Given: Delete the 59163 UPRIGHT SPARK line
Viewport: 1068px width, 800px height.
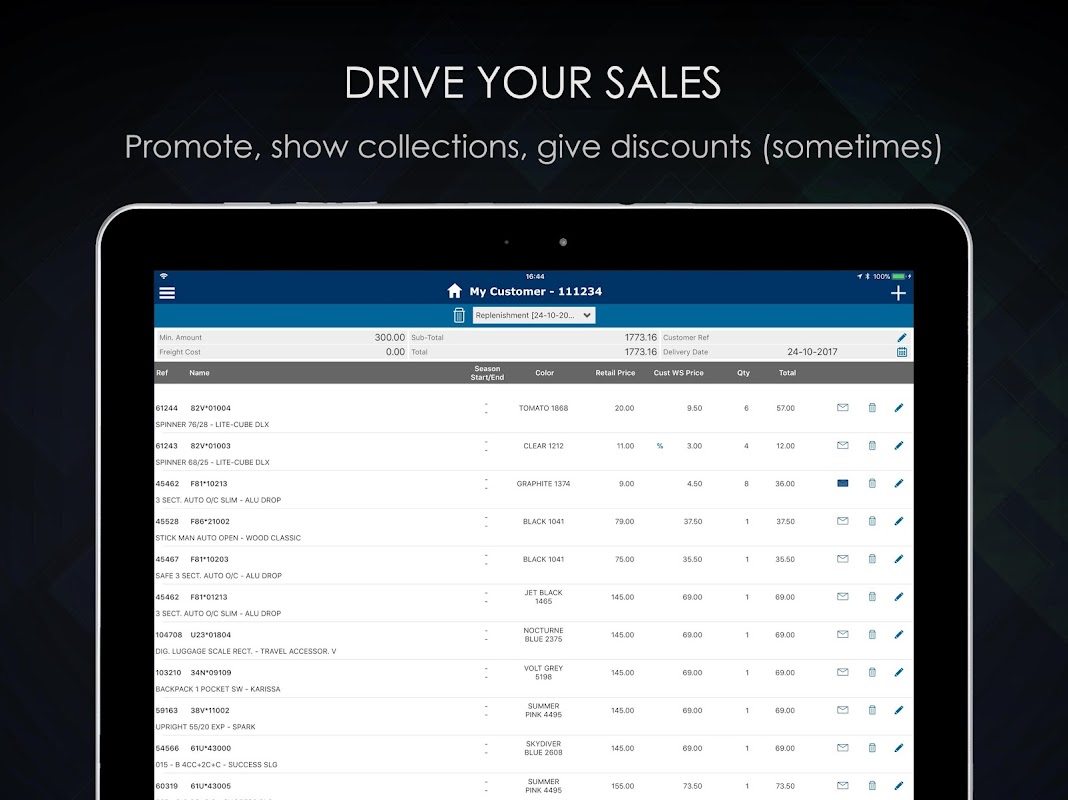Looking at the screenshot, I should 872,709.
